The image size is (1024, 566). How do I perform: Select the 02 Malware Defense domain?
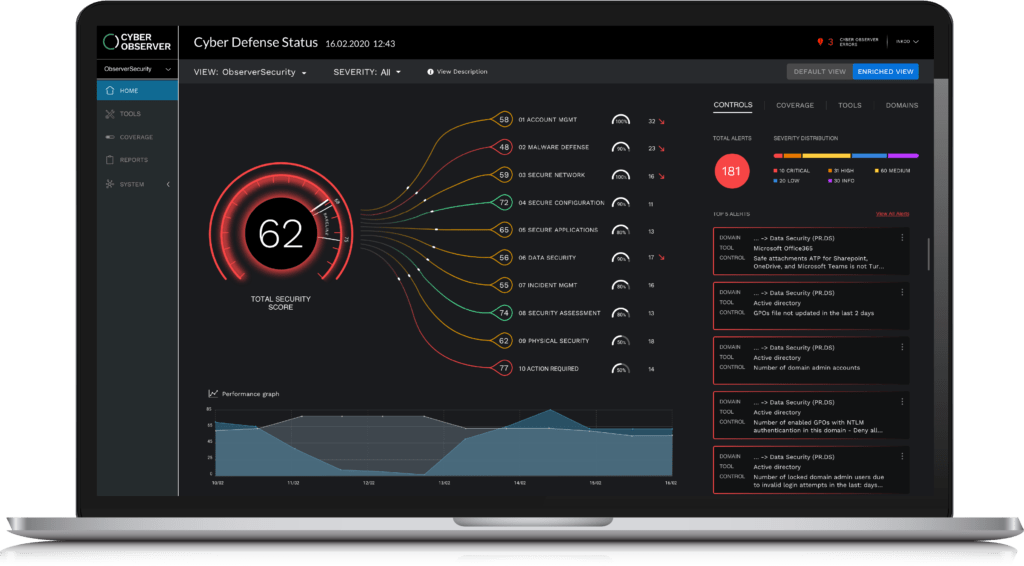tap(553, 148)
